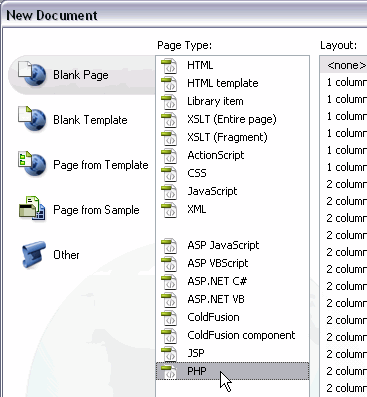Click the ASP VBScript file icon
The width and height of the screenshot is (367, 397).
tap(169, 264)
